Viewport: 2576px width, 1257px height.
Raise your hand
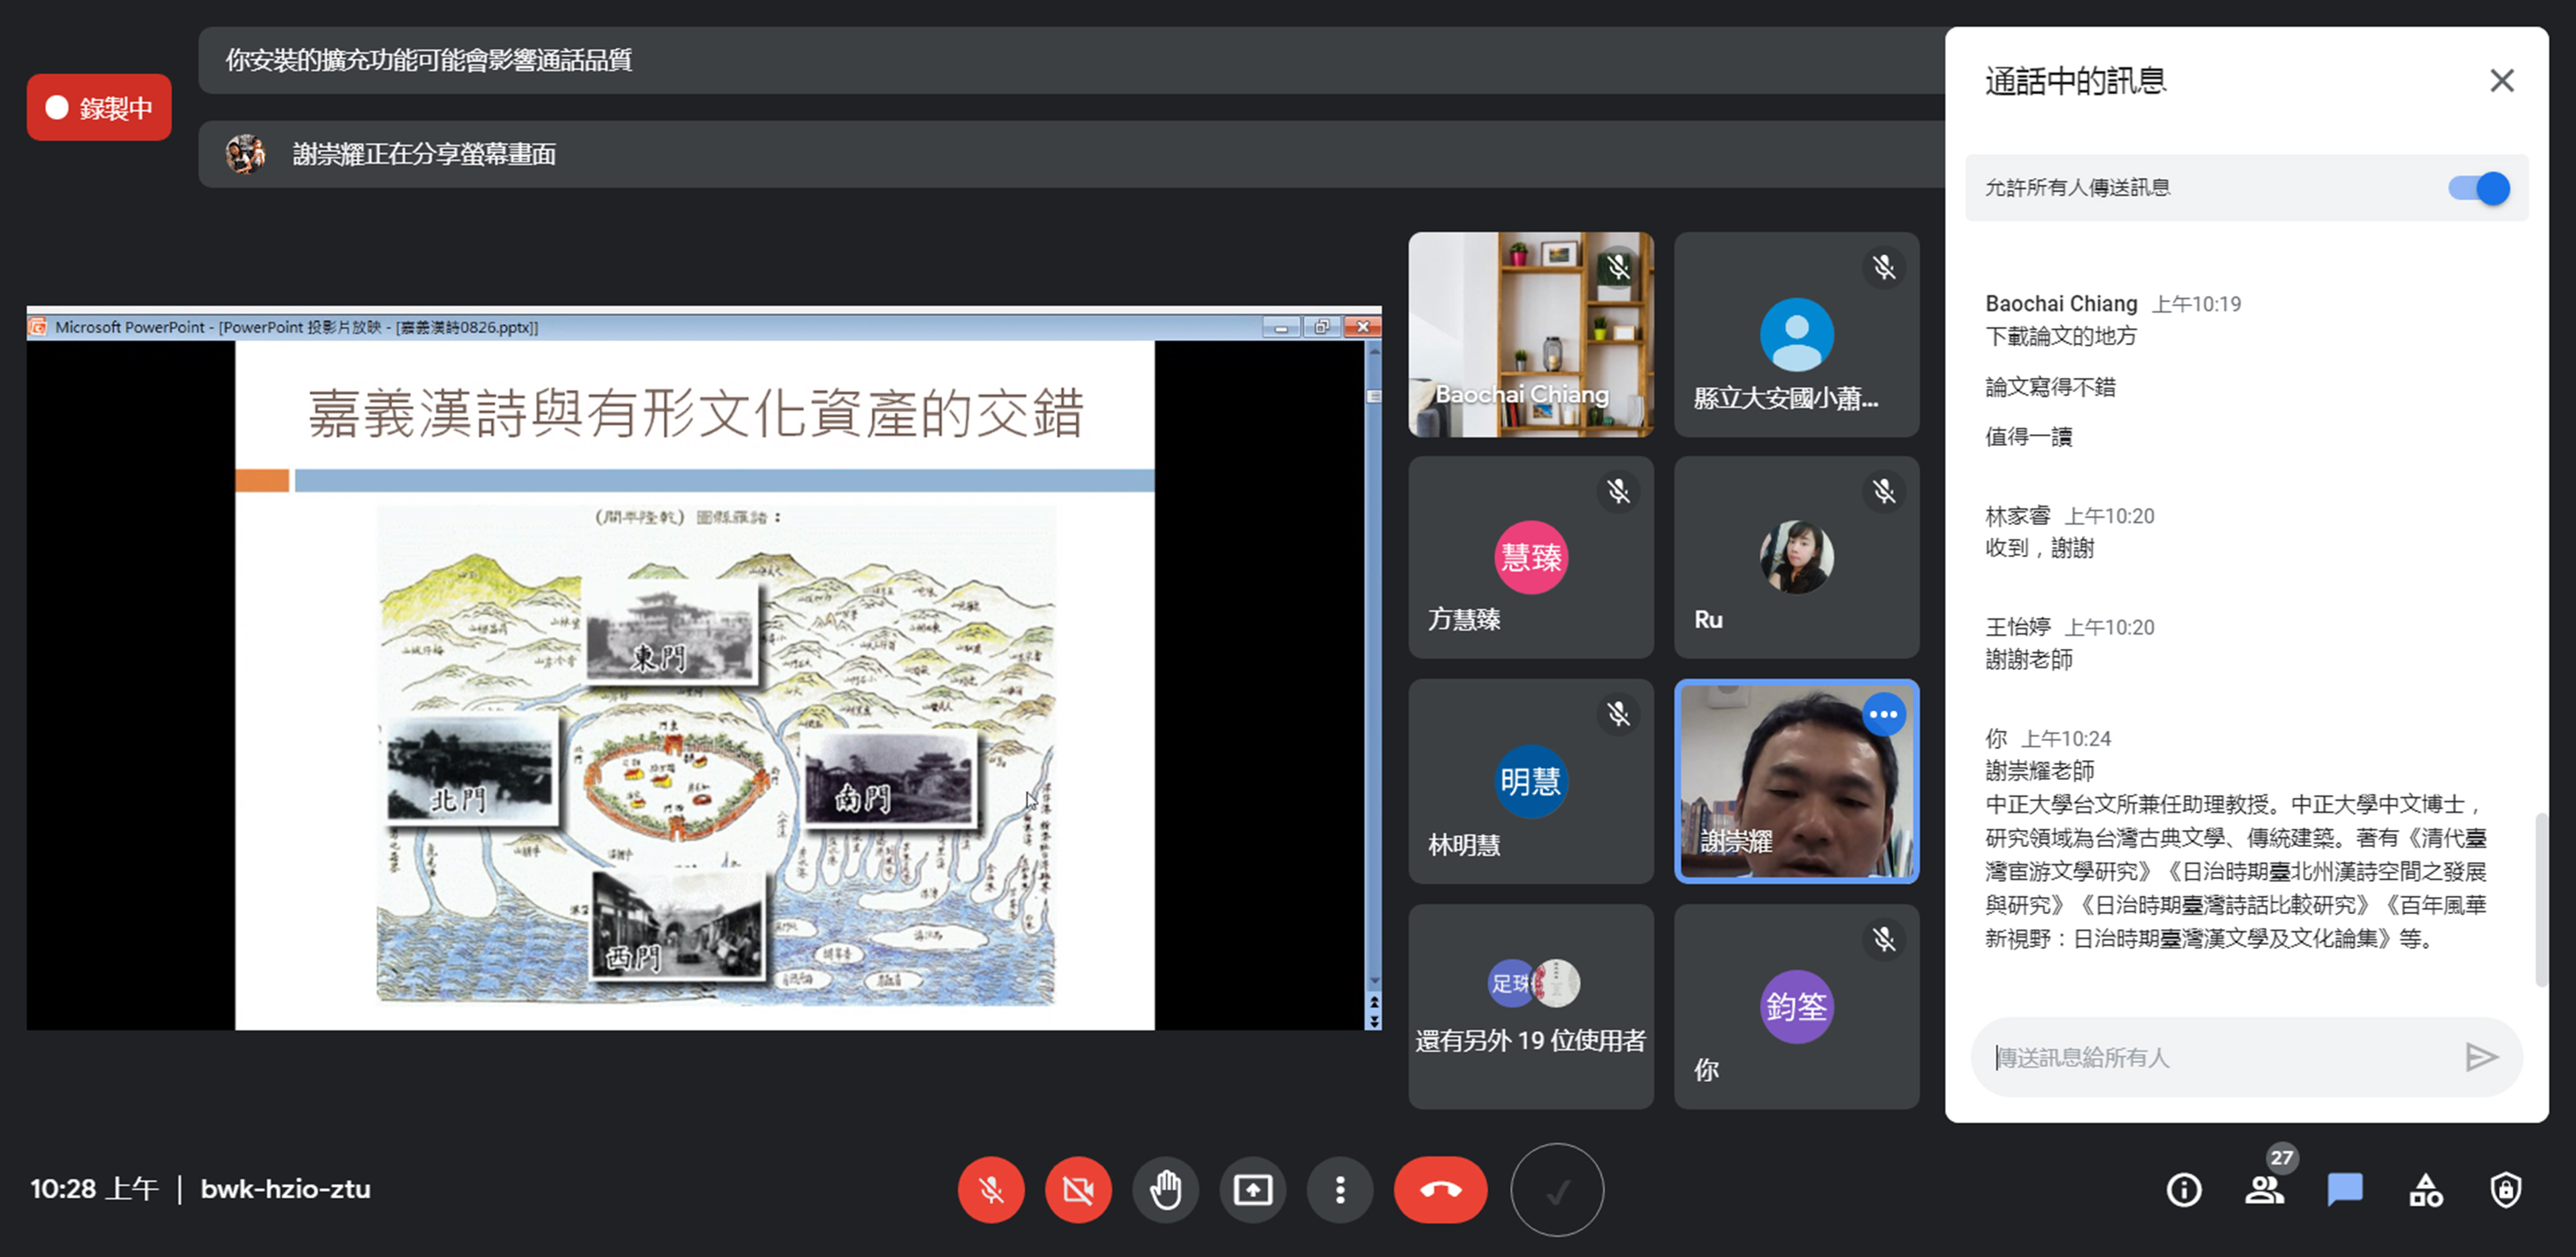pos(1165,1189)
